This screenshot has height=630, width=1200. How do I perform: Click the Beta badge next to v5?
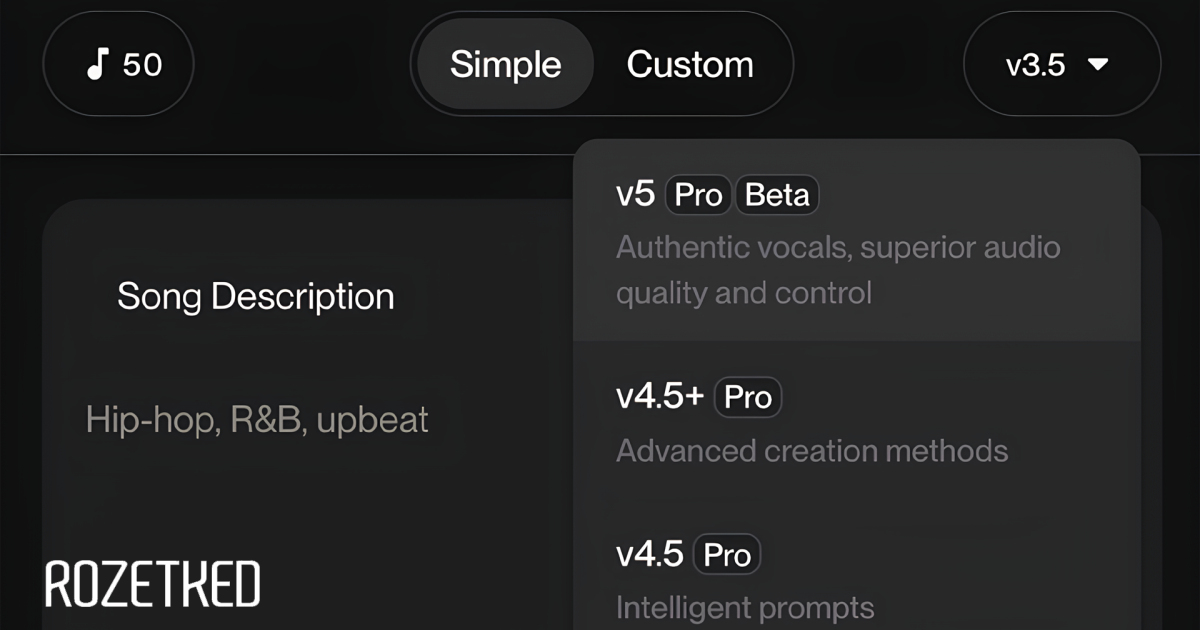[x=777, y=195]
